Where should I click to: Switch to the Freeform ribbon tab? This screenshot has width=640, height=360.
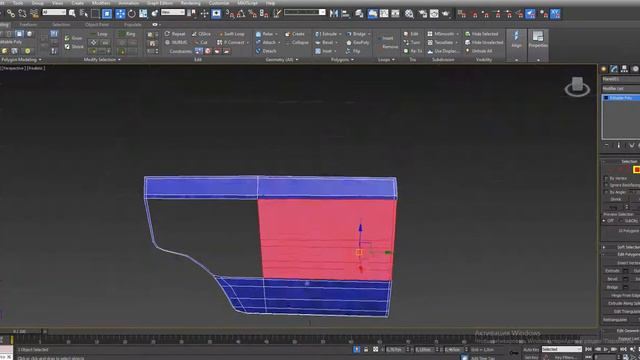point(28,24)
